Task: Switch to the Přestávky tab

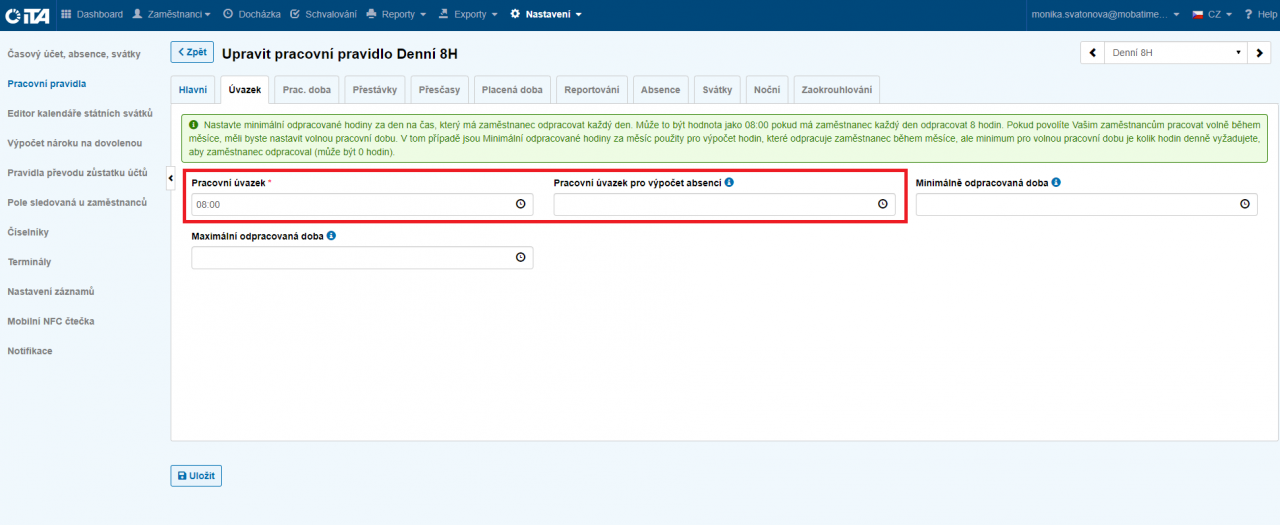Action: coord(375,90)
